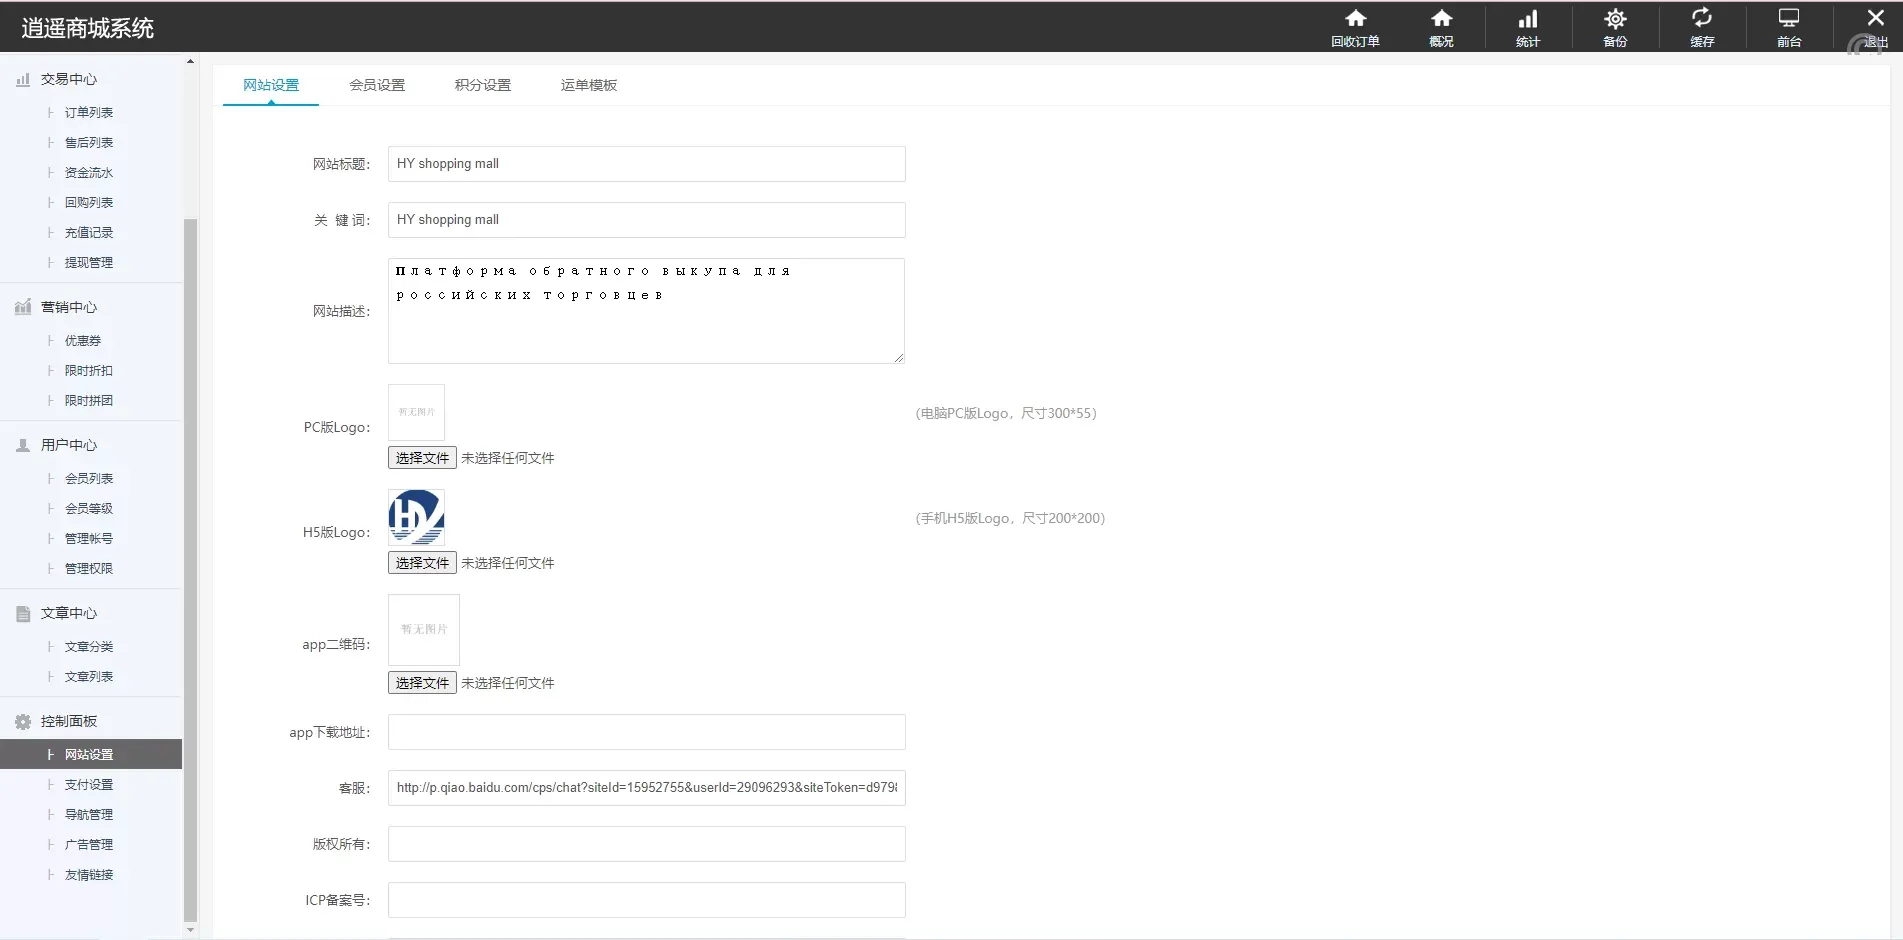Open the 概况 overview icon
The width and height of the screenshot is (1903, 940).
click(1441, 19)
